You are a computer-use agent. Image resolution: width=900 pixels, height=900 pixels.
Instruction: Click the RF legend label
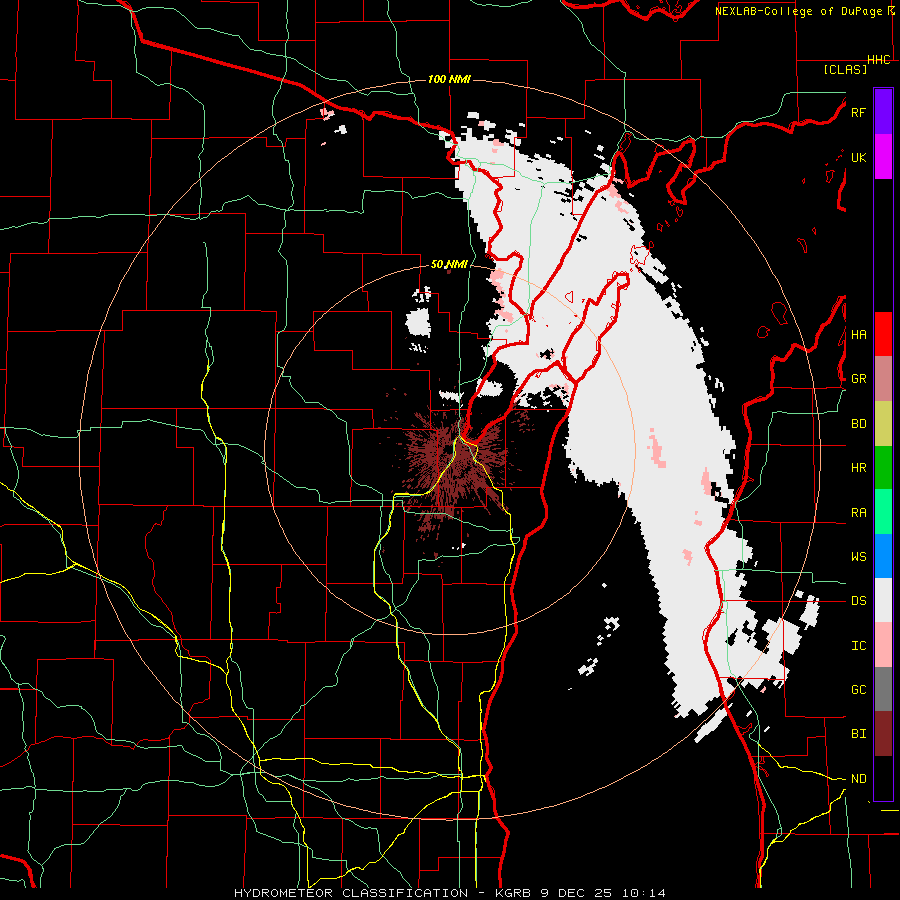coord(858,112)
